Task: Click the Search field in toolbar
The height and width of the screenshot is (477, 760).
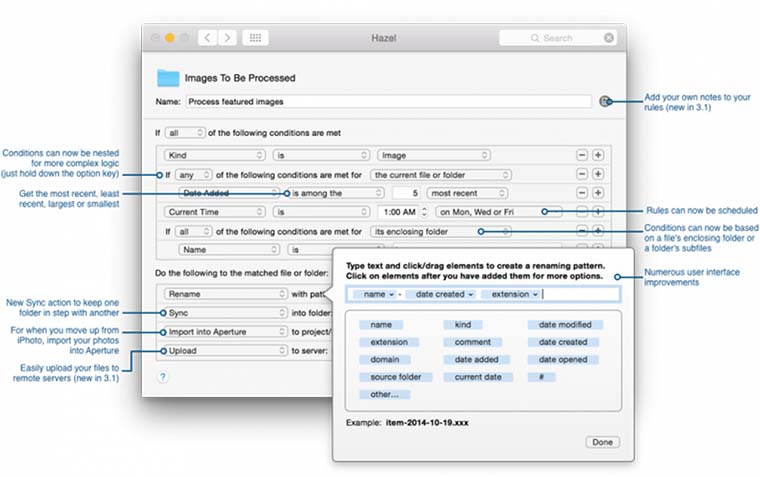Action: [x=557, y=38]
